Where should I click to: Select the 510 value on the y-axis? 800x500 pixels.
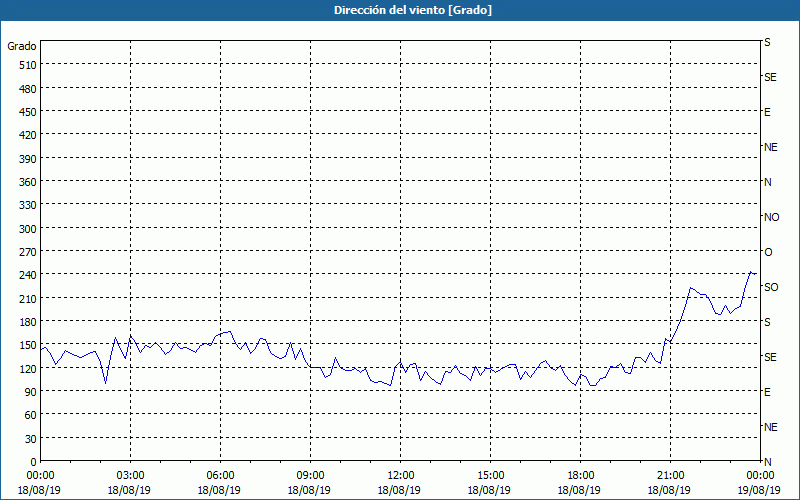point(27,65)
